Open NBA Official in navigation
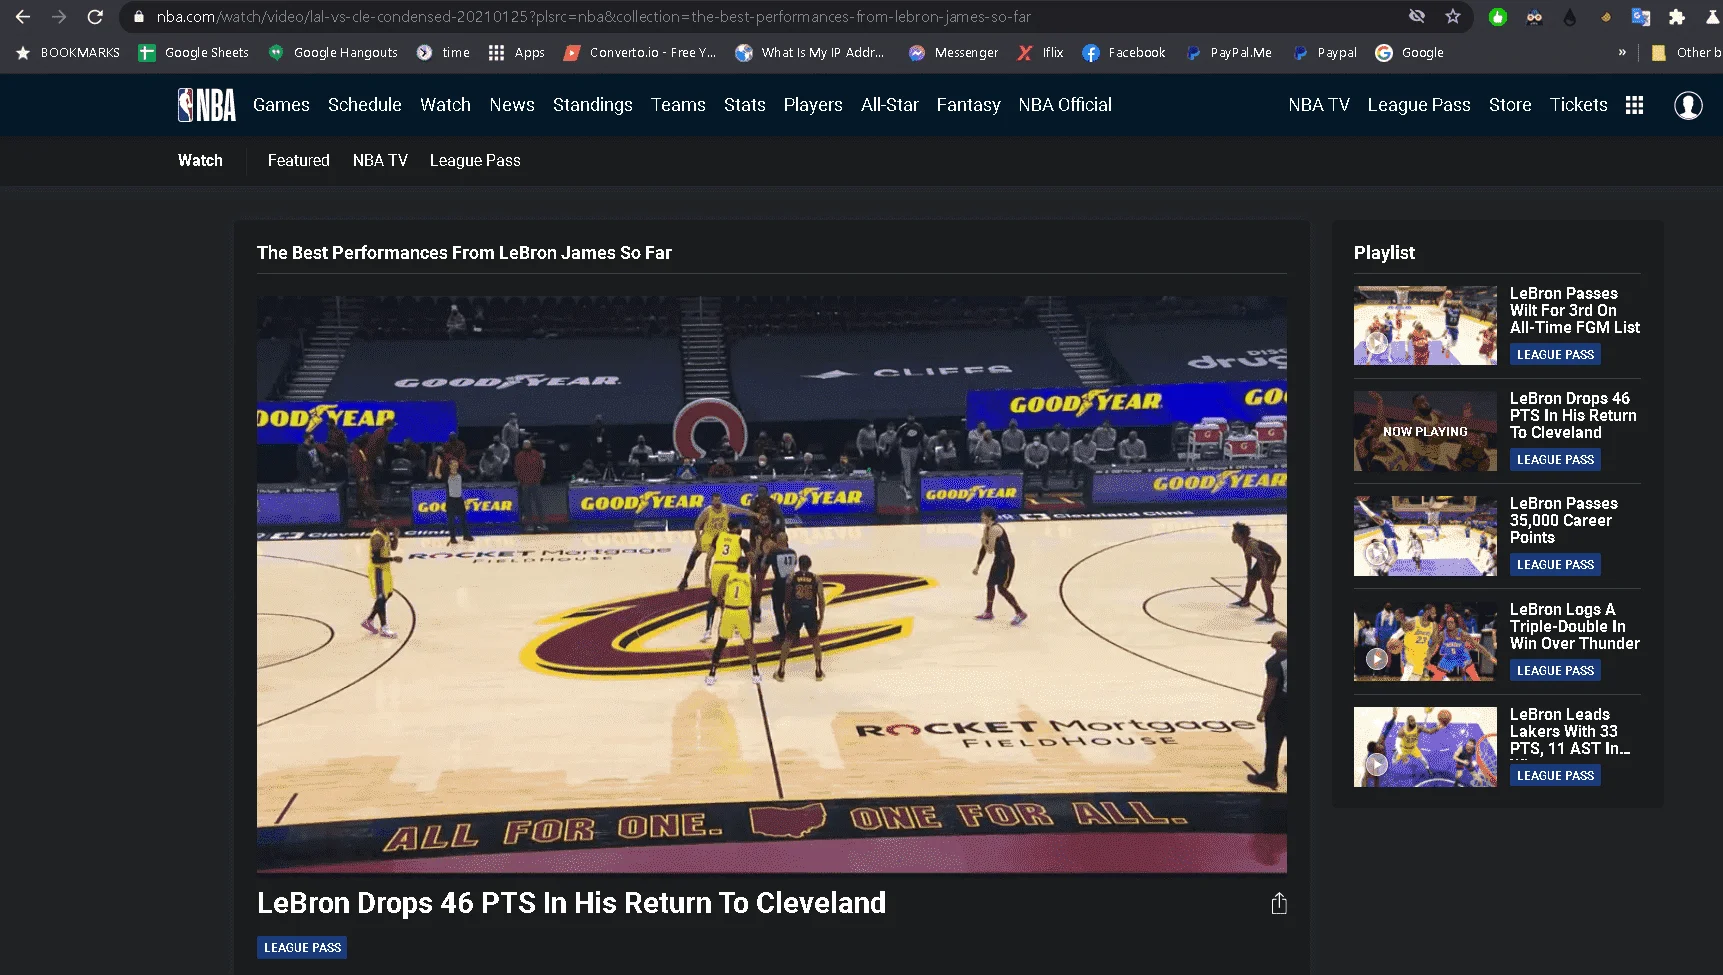The width and height of the screenshot is (1723, 975). pos(1065,105)
